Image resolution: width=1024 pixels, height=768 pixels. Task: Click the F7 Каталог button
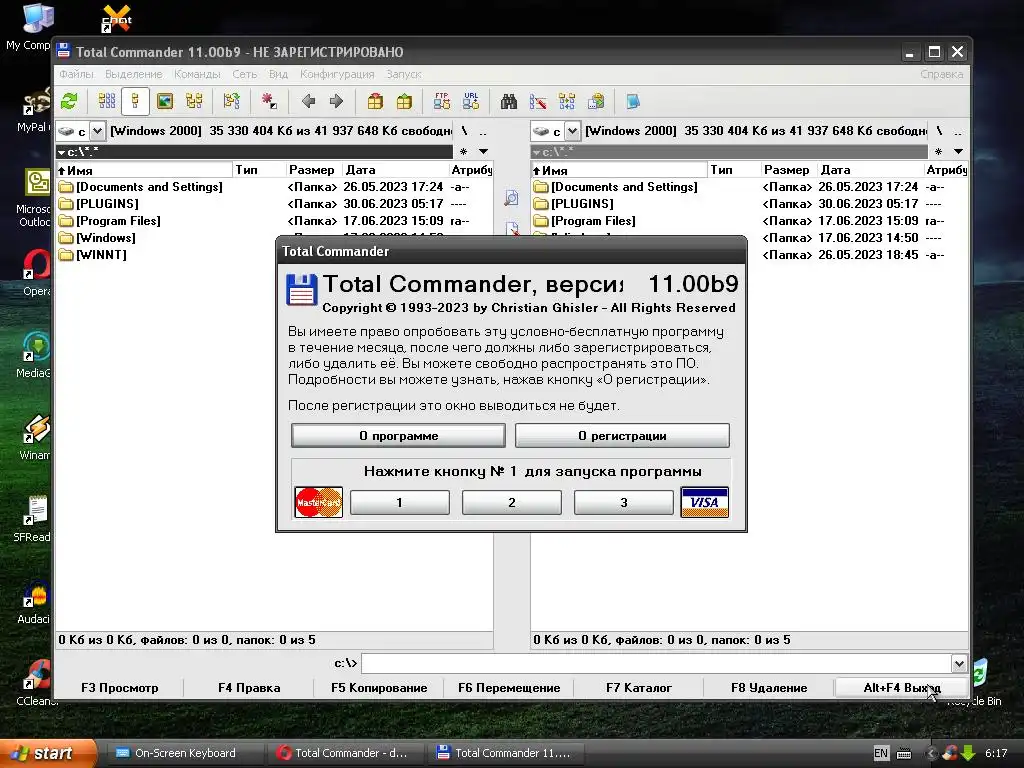[639, 688]
